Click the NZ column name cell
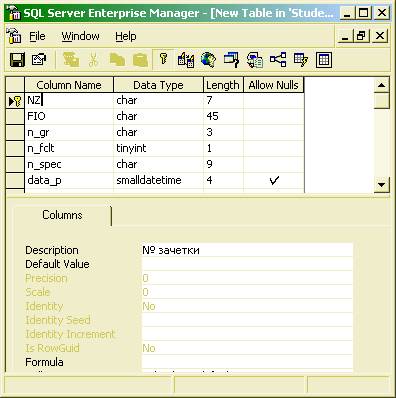This screenshot has width=396, height=398. pyautogui.click(x=69, y=100)
